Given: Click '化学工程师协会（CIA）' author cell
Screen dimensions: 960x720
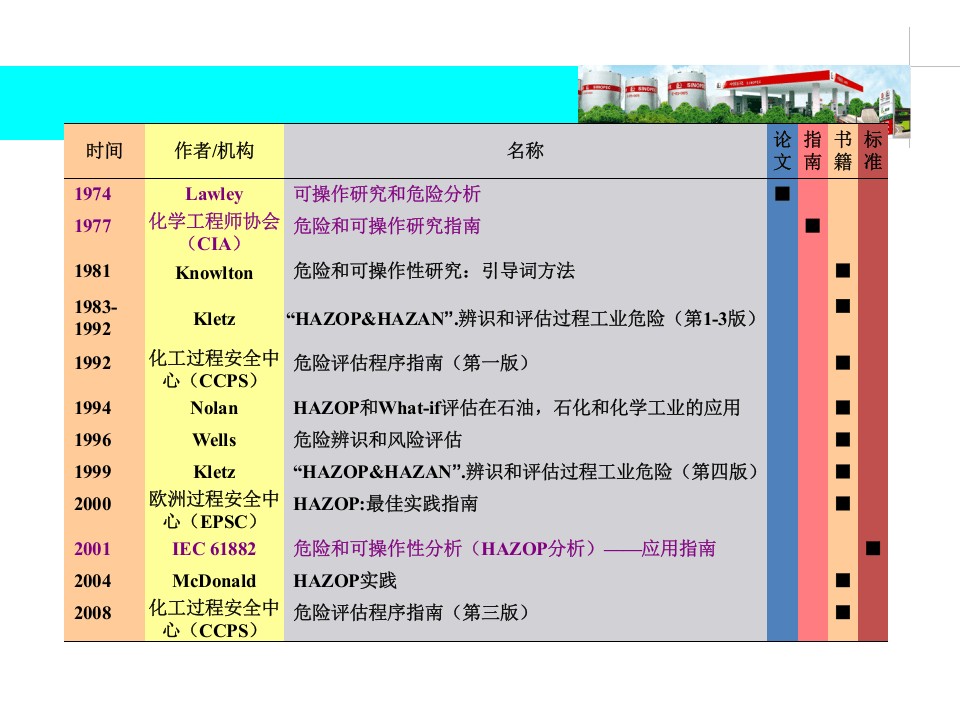Looking at the screenshot, I should (x=214, y=233).
